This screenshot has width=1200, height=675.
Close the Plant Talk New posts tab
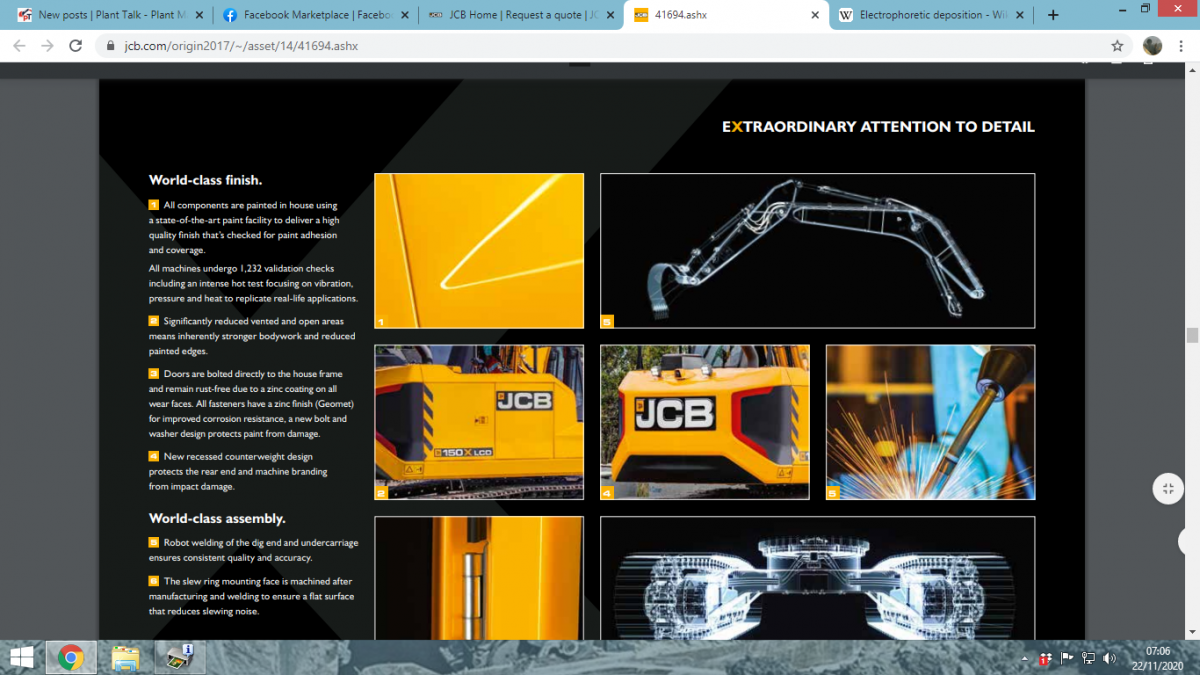[198, 16]
